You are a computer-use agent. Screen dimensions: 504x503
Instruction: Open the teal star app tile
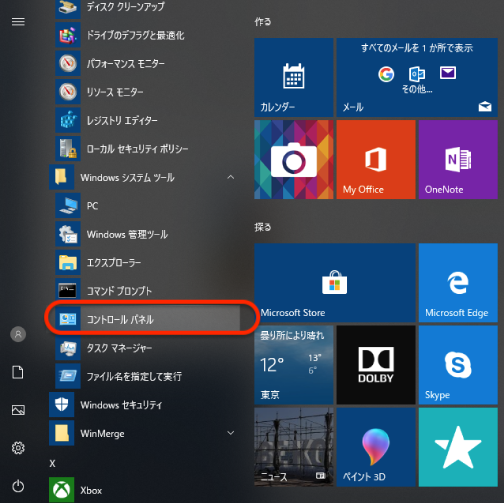tap(458, 447)
